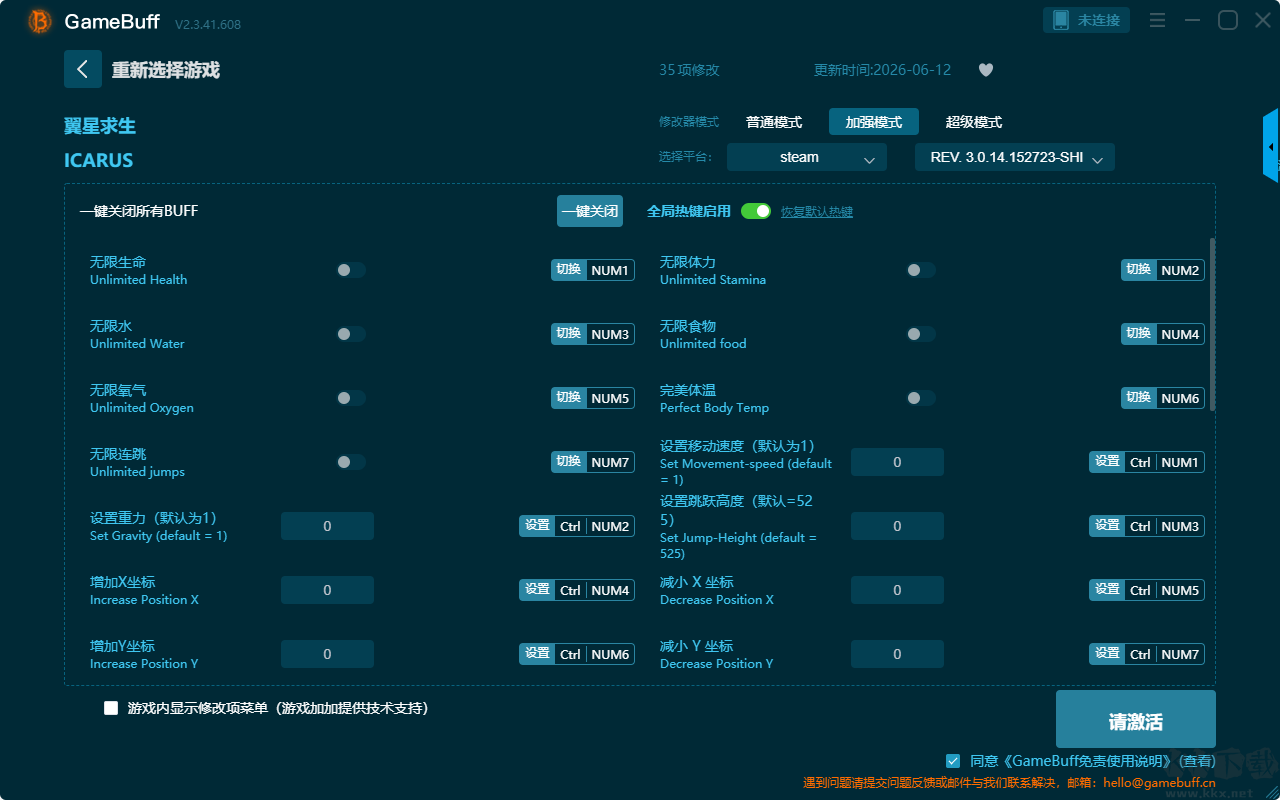Check show in-game modifier menu checkbox
This screenshot has width=1280, height=800.
coord(111,708)
